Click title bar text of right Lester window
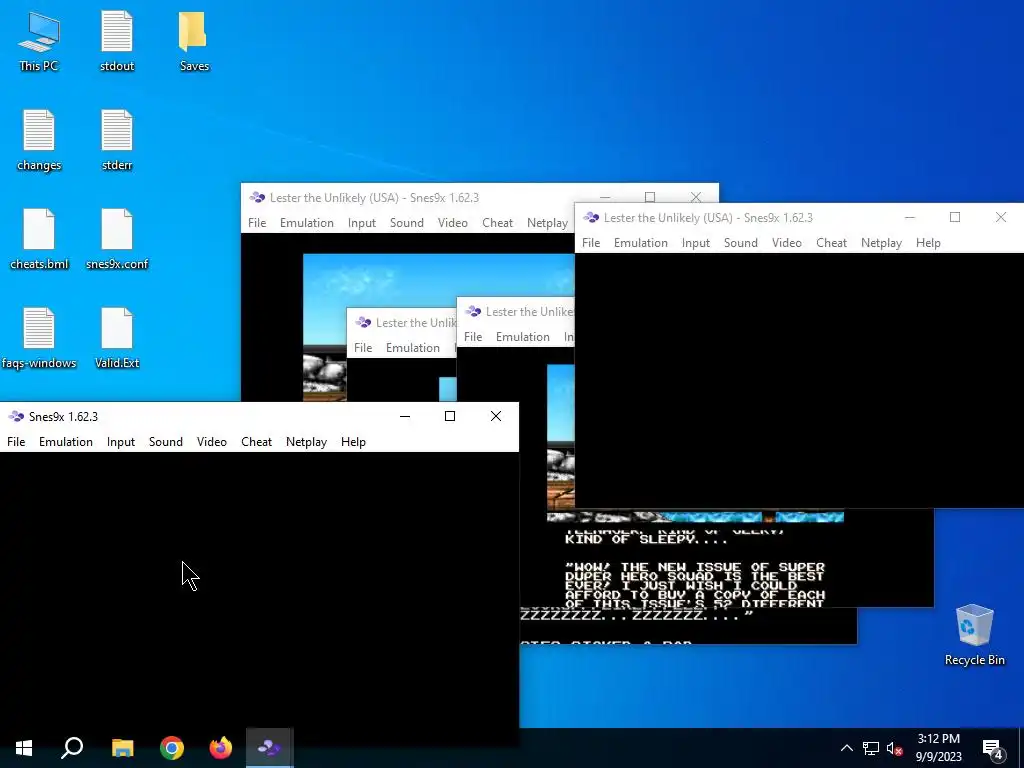This screenshot has width=1024, height=768. click(709, 217)
